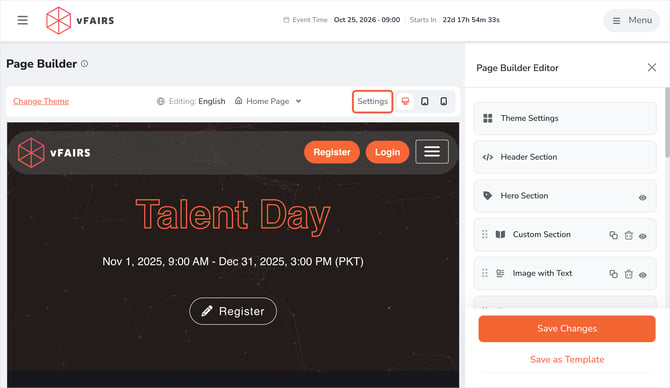Open the left hamburger sidebar menu
Viewport: 670px width, 388px height.
pyautogui.click(x=23, y=20)
